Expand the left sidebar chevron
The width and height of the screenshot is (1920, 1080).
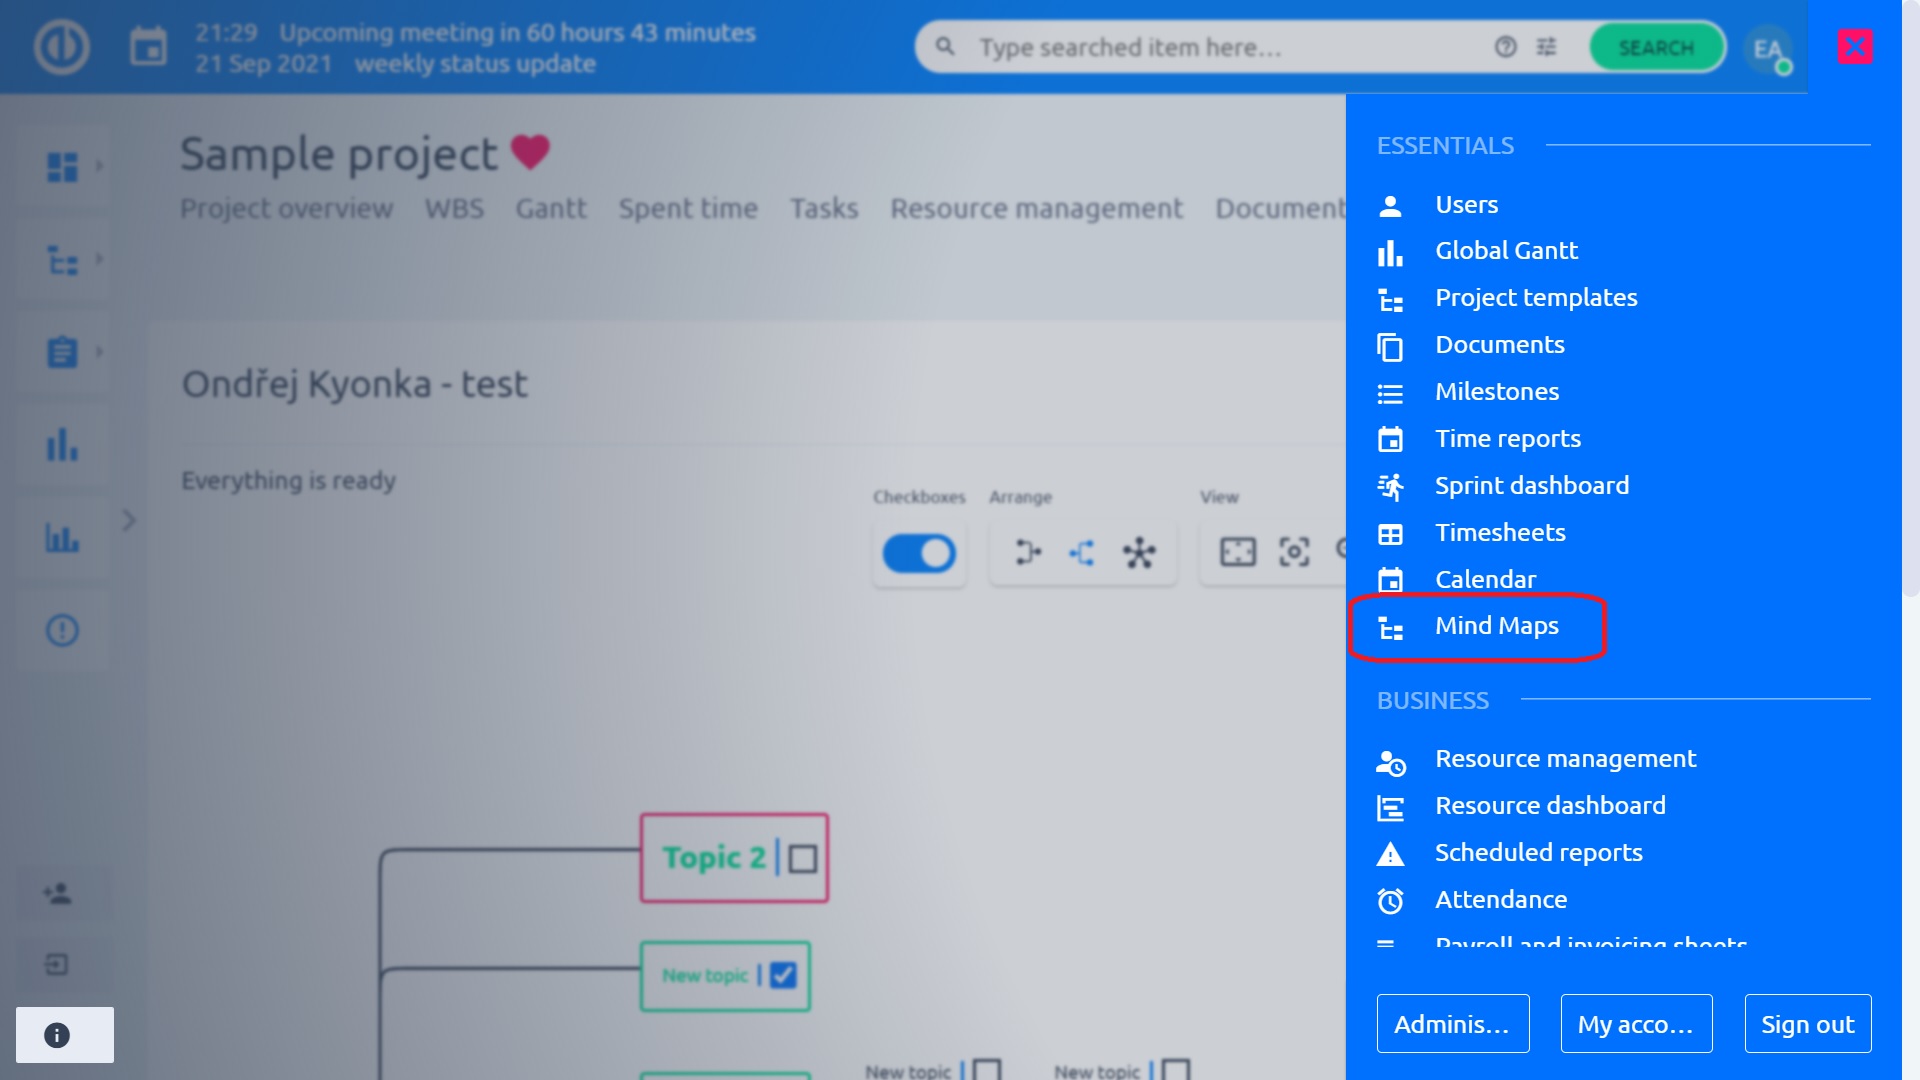[129, 520]
